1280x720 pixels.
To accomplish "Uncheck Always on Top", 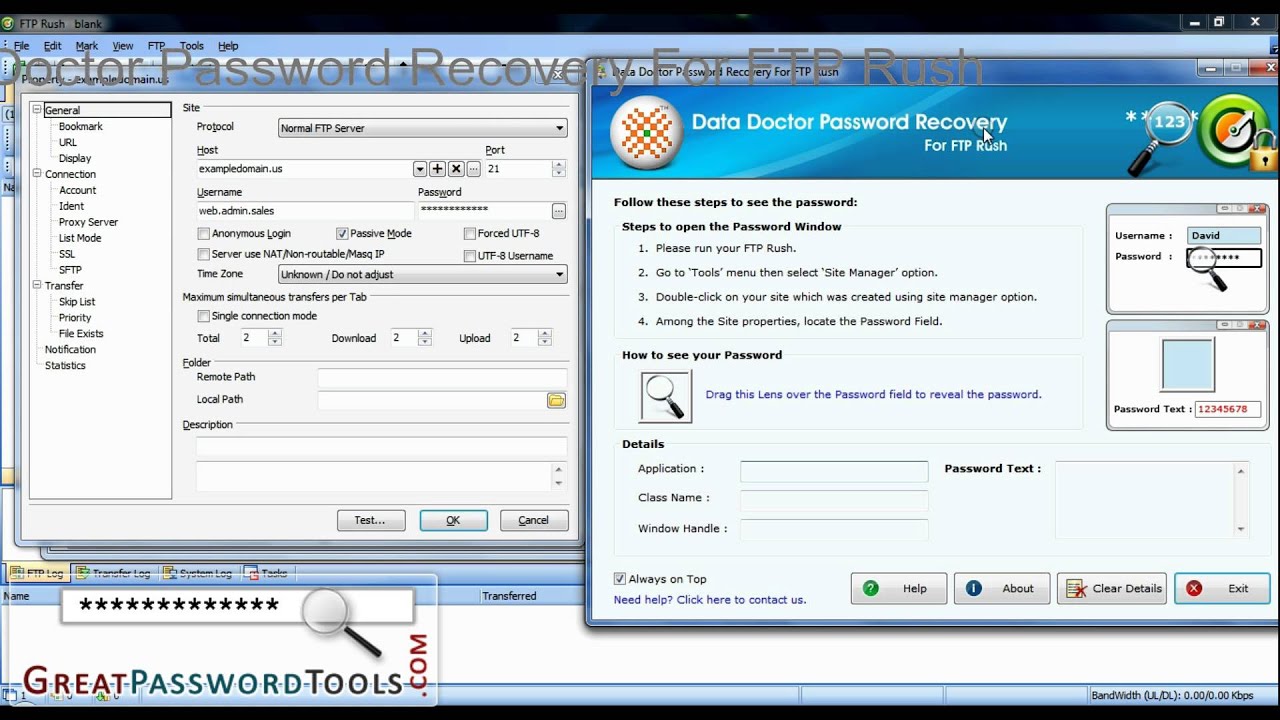I will [620, 579].
